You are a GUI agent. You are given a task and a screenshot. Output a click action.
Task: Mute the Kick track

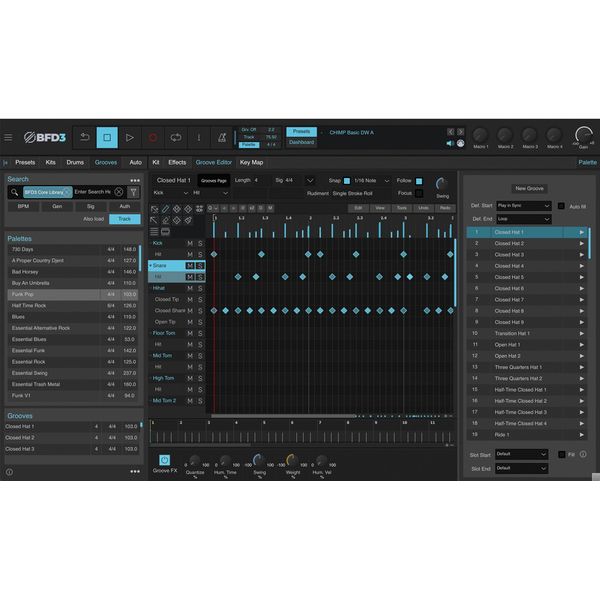click(x=190, y=243)
